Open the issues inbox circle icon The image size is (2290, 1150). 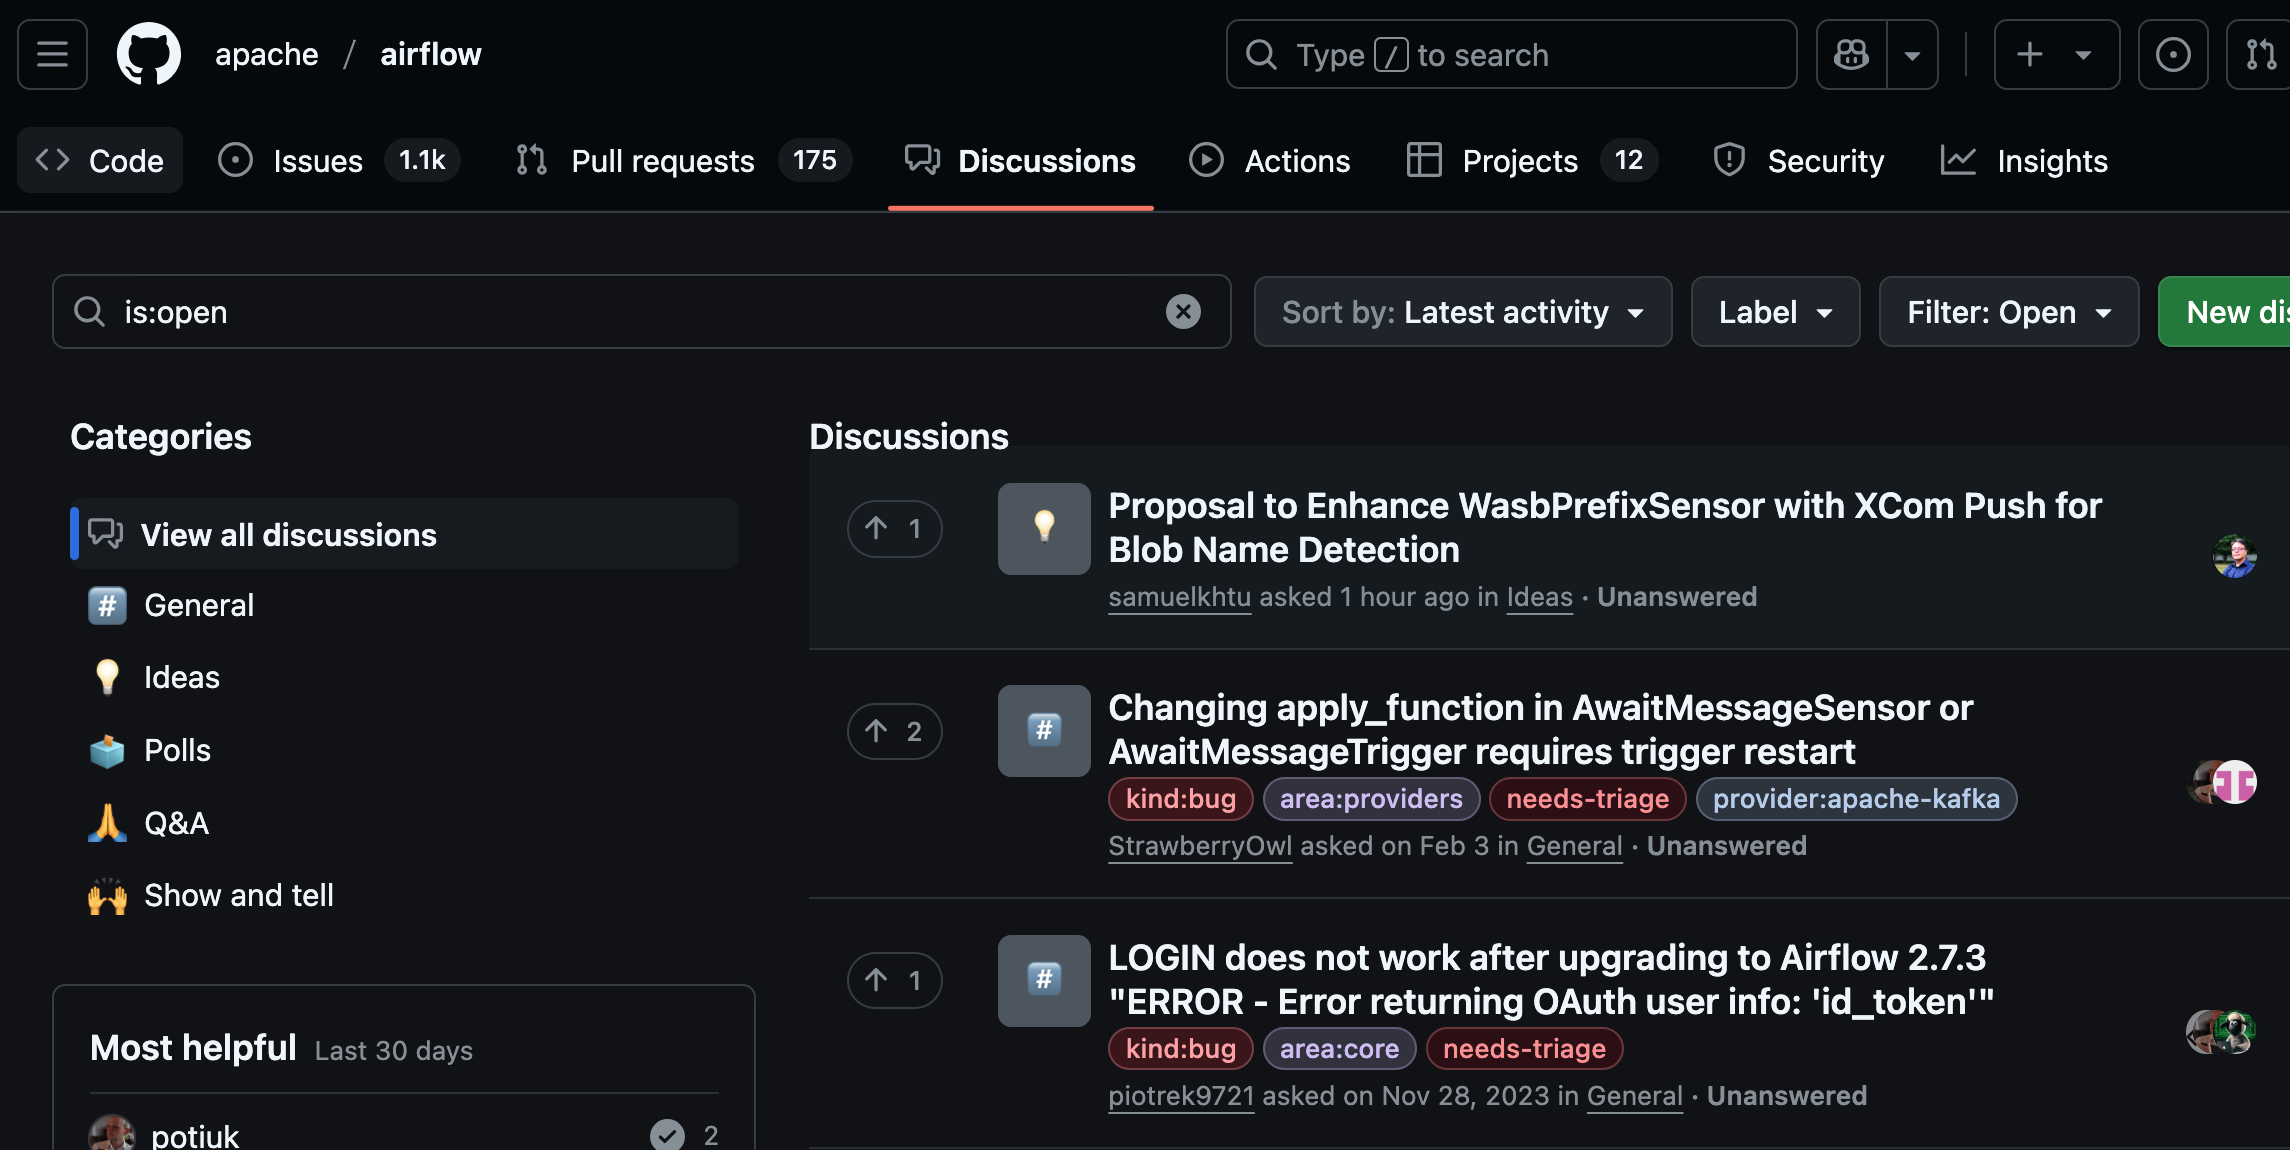[x=2172, y=54]
